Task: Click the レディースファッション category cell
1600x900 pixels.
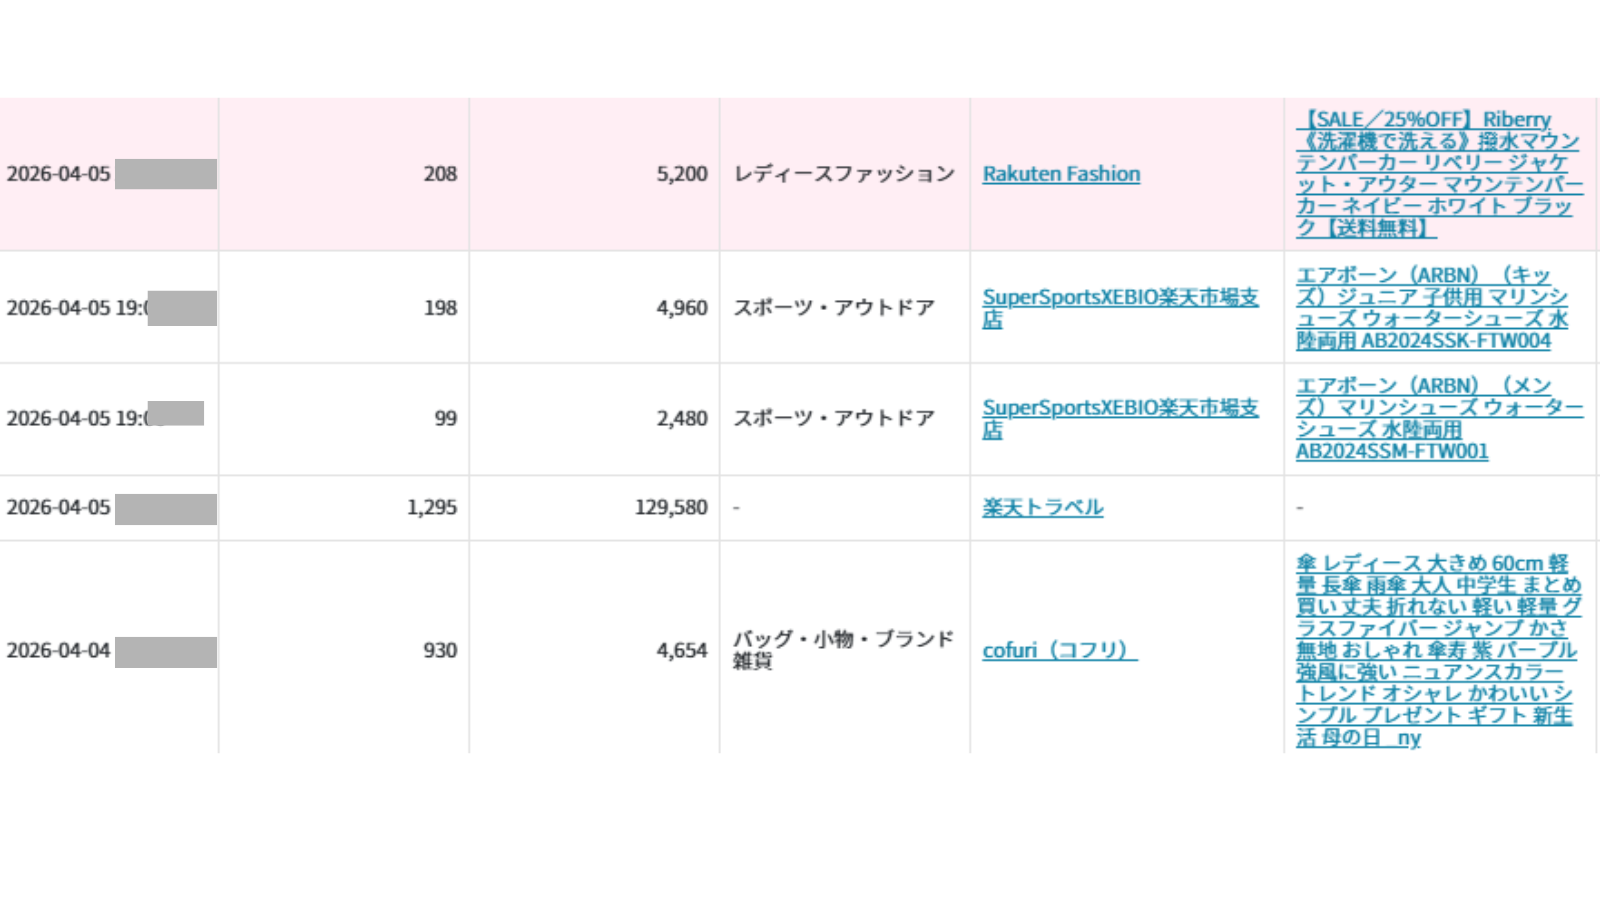Action: pos(844,174)
